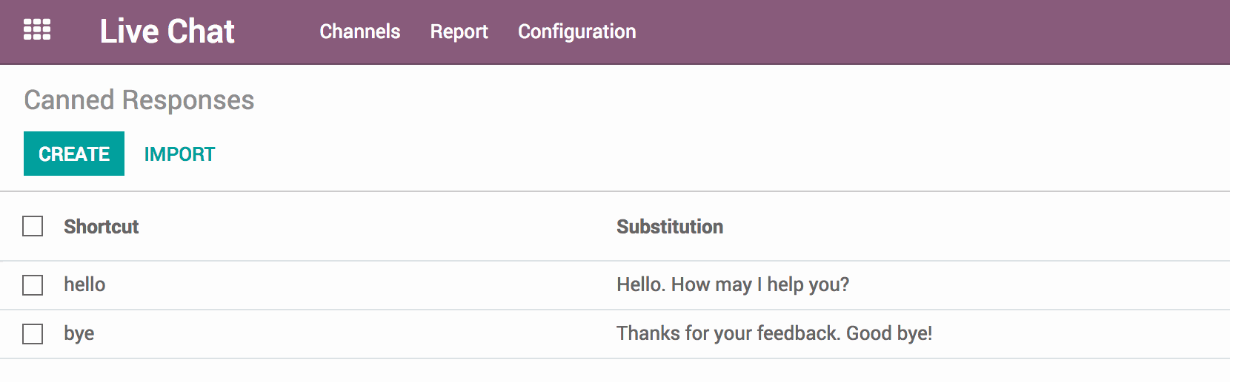Click the Canned Responses page title

[x=139, y=100]
